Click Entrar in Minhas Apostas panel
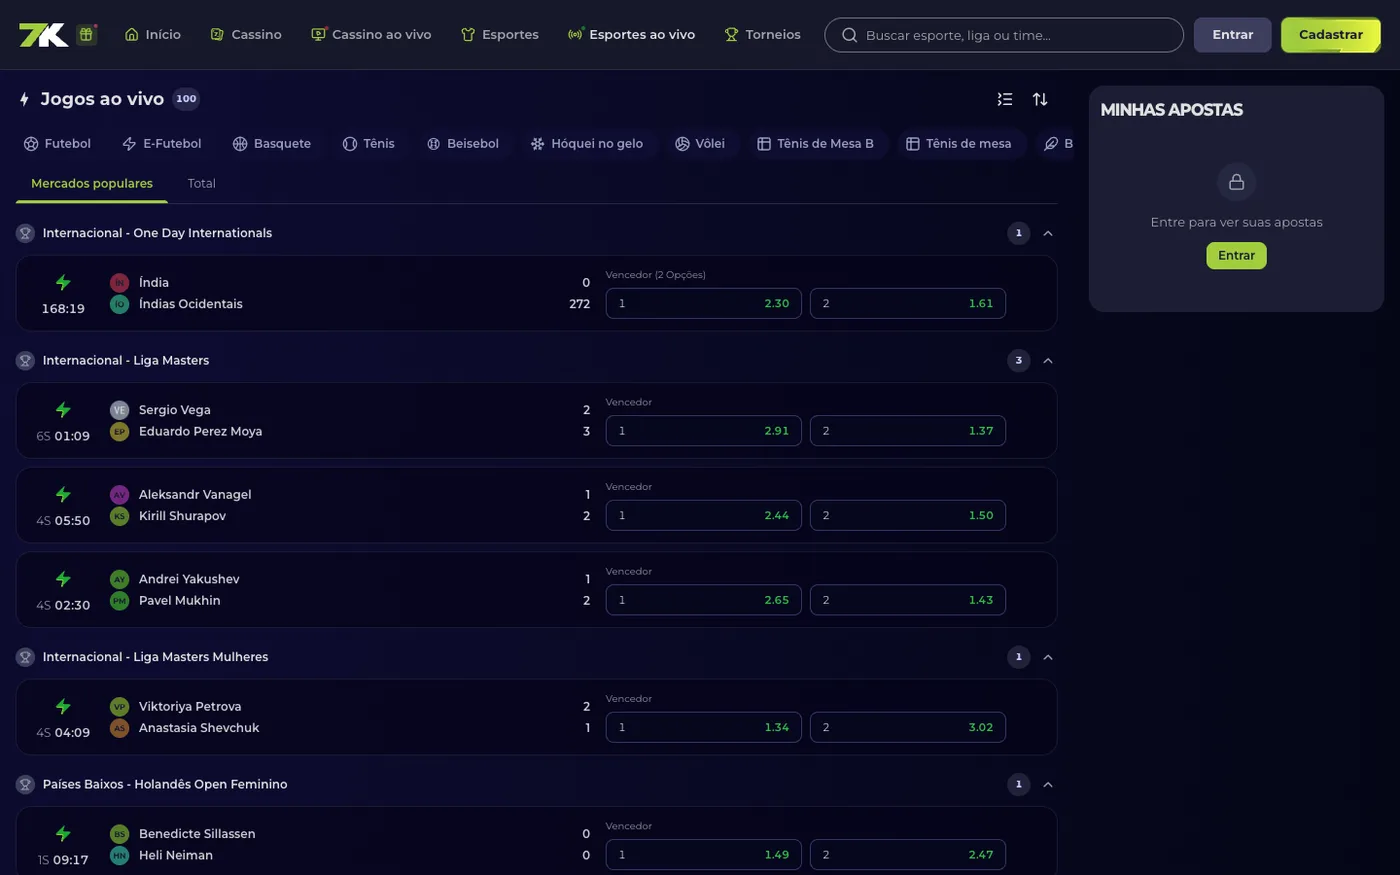 pyautogui.click(x=1237, y=256)
